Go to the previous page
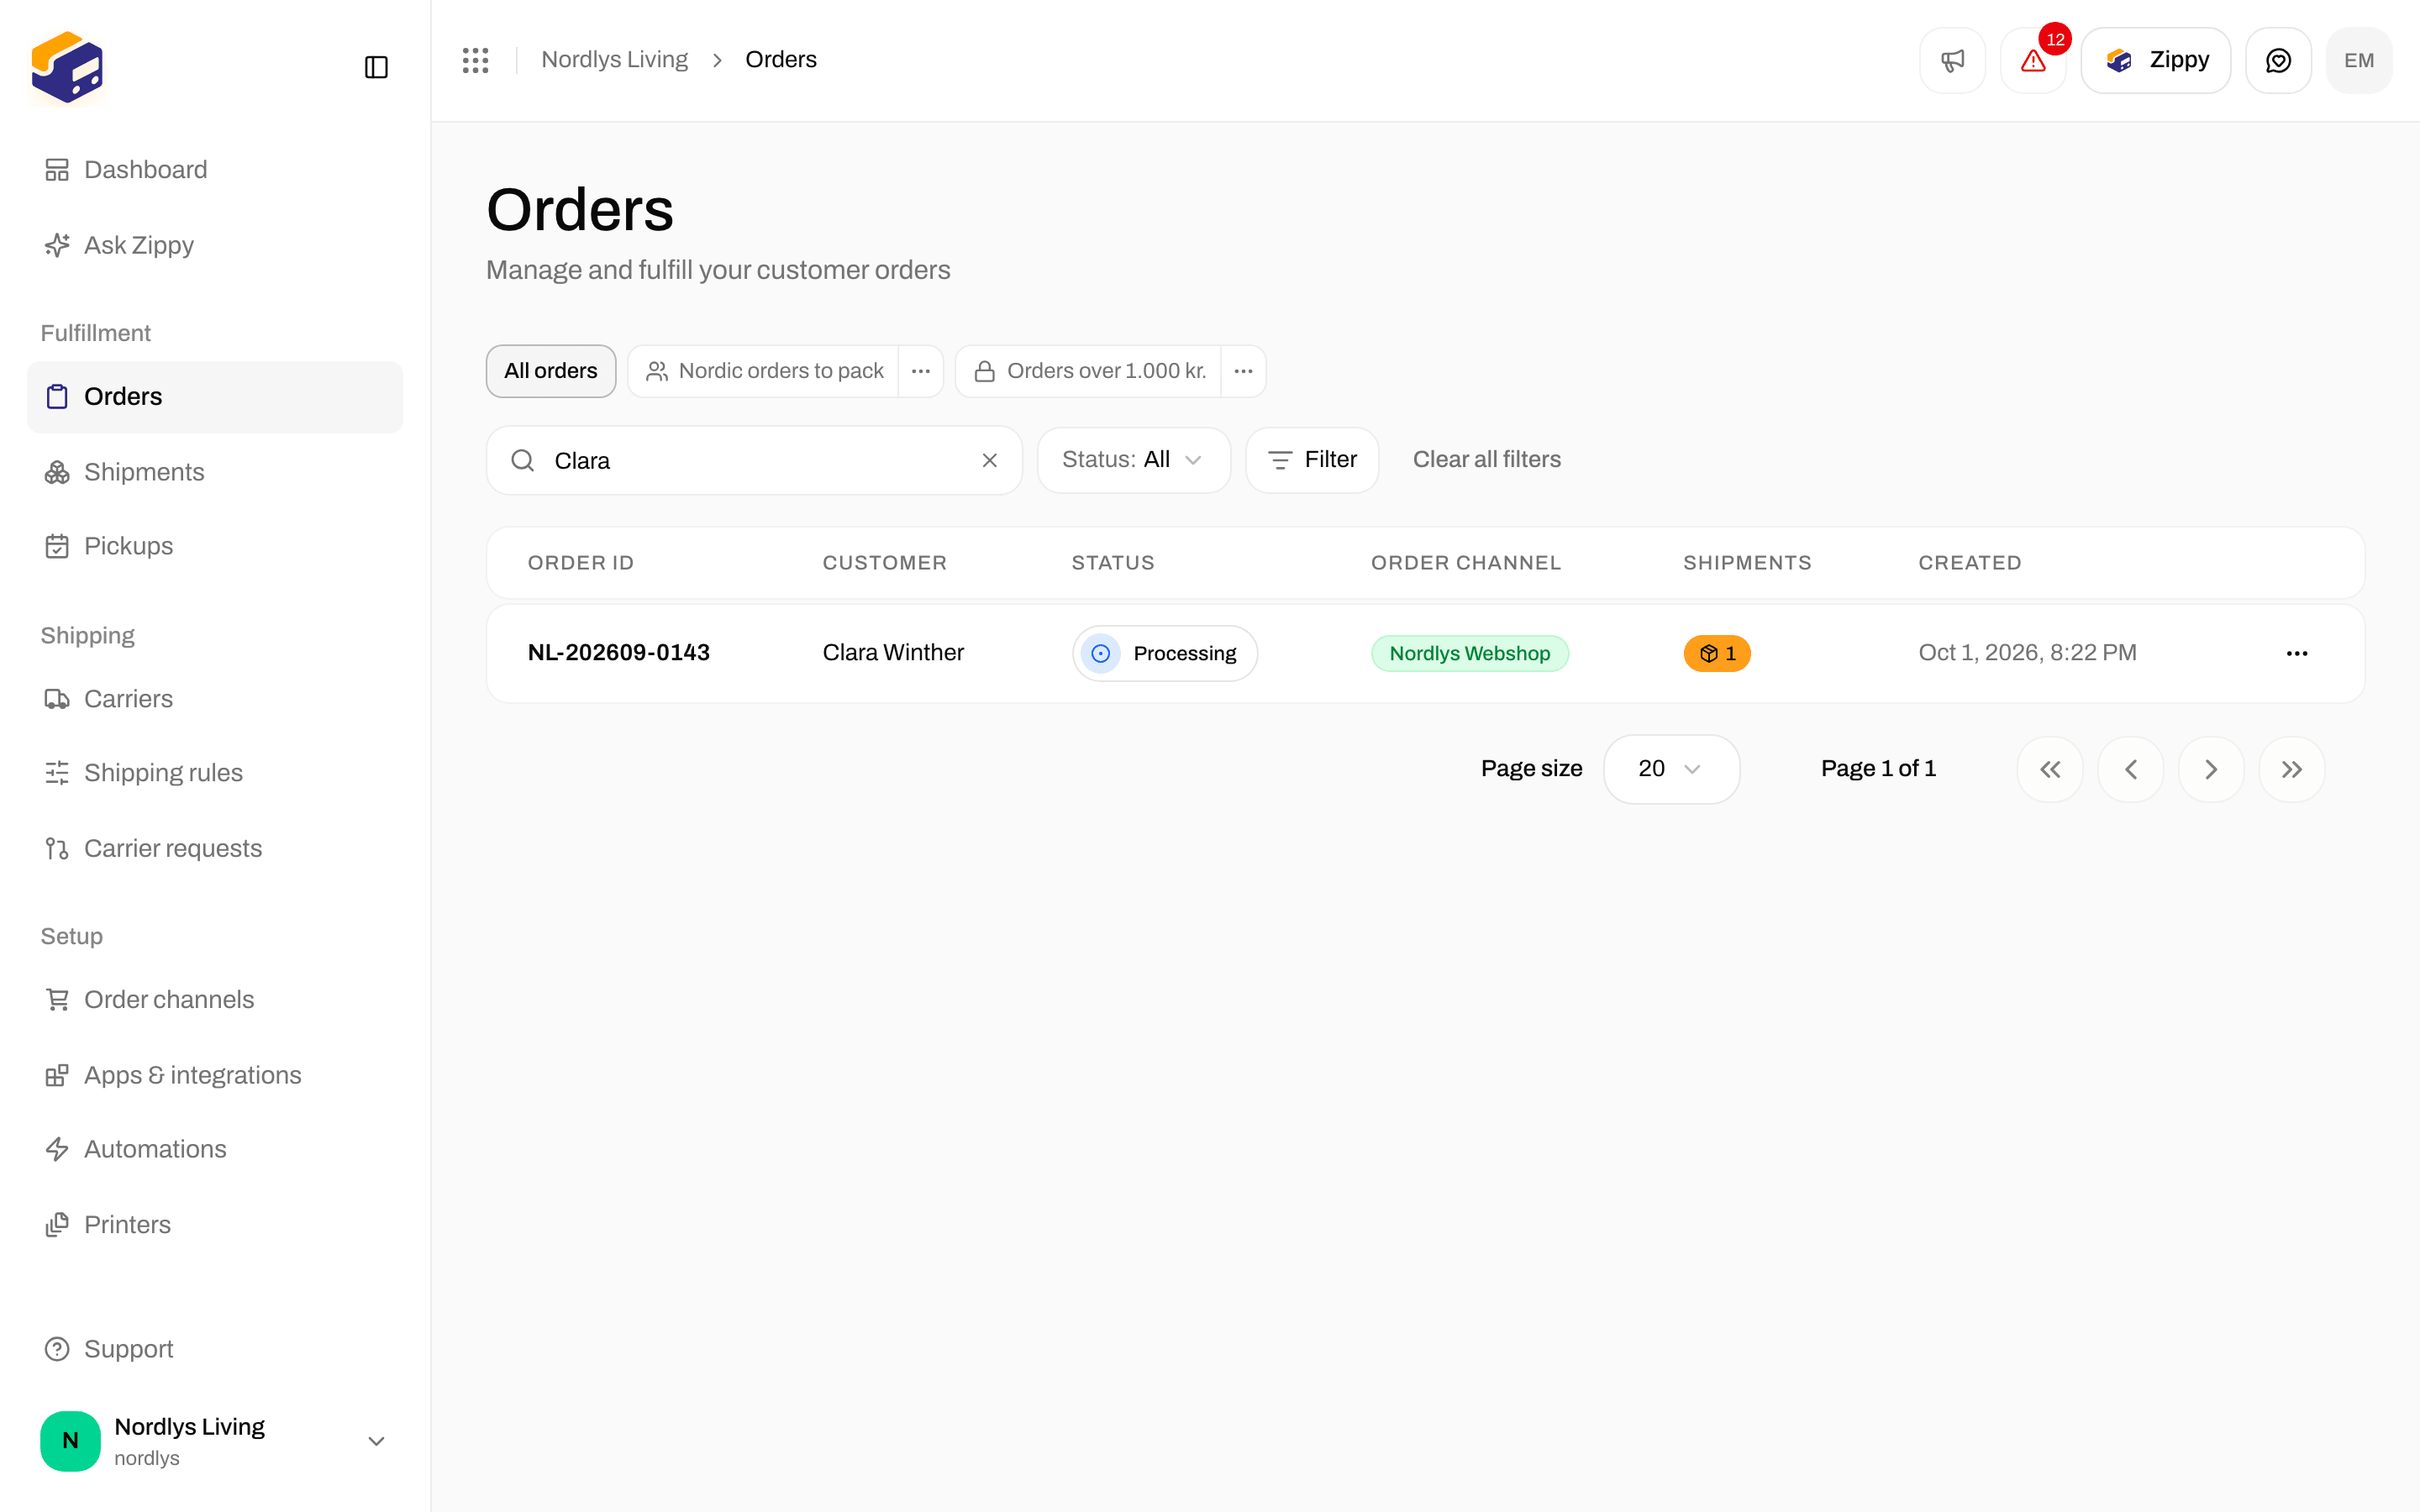2420x1512 pixels. tap(2131, 769)
